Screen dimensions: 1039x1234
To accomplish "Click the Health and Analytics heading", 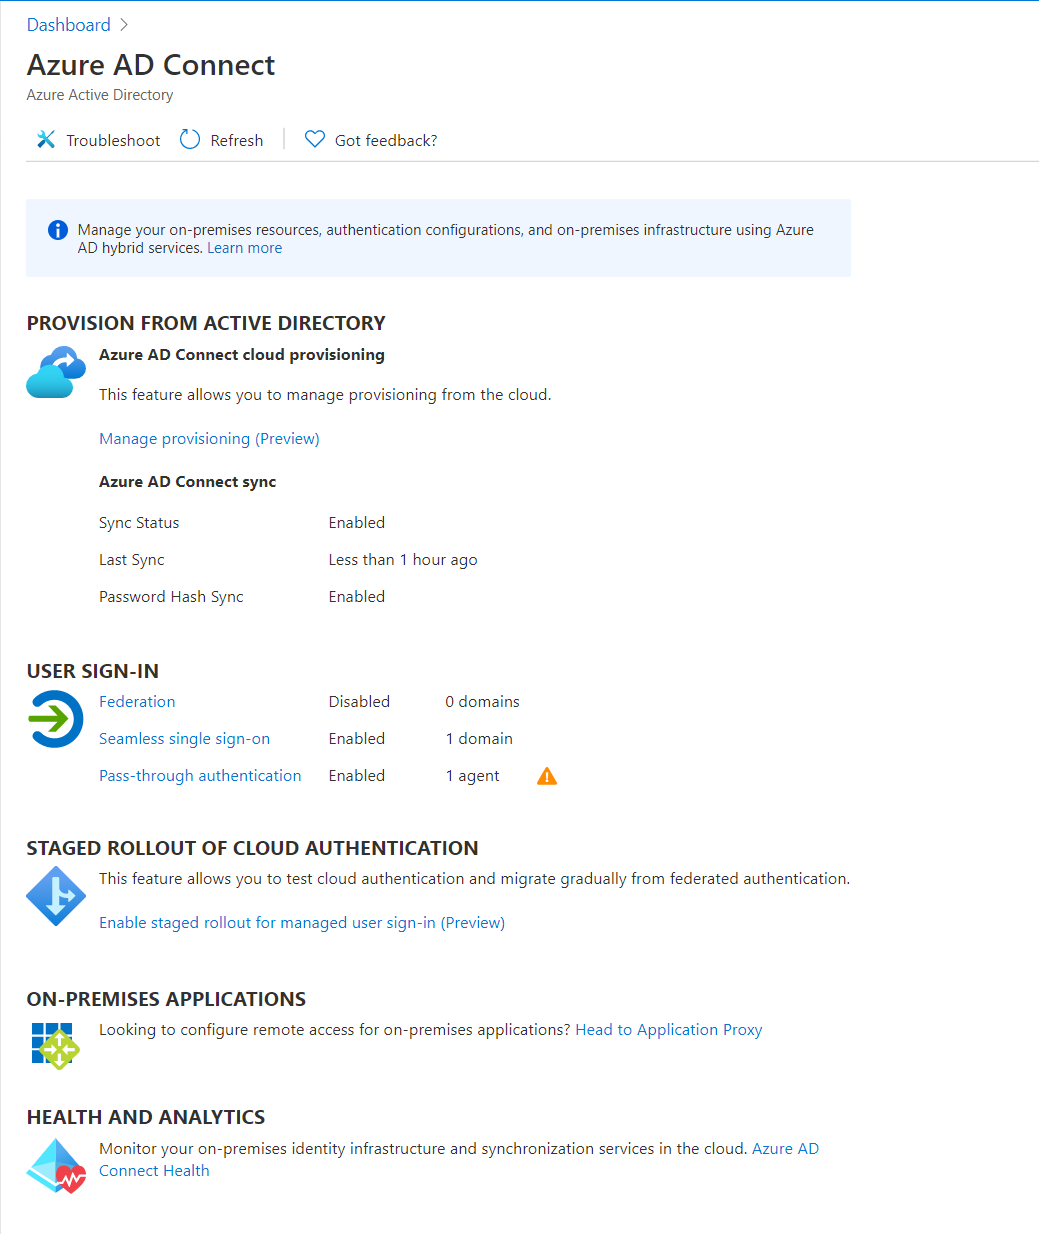I will 146,1117.
